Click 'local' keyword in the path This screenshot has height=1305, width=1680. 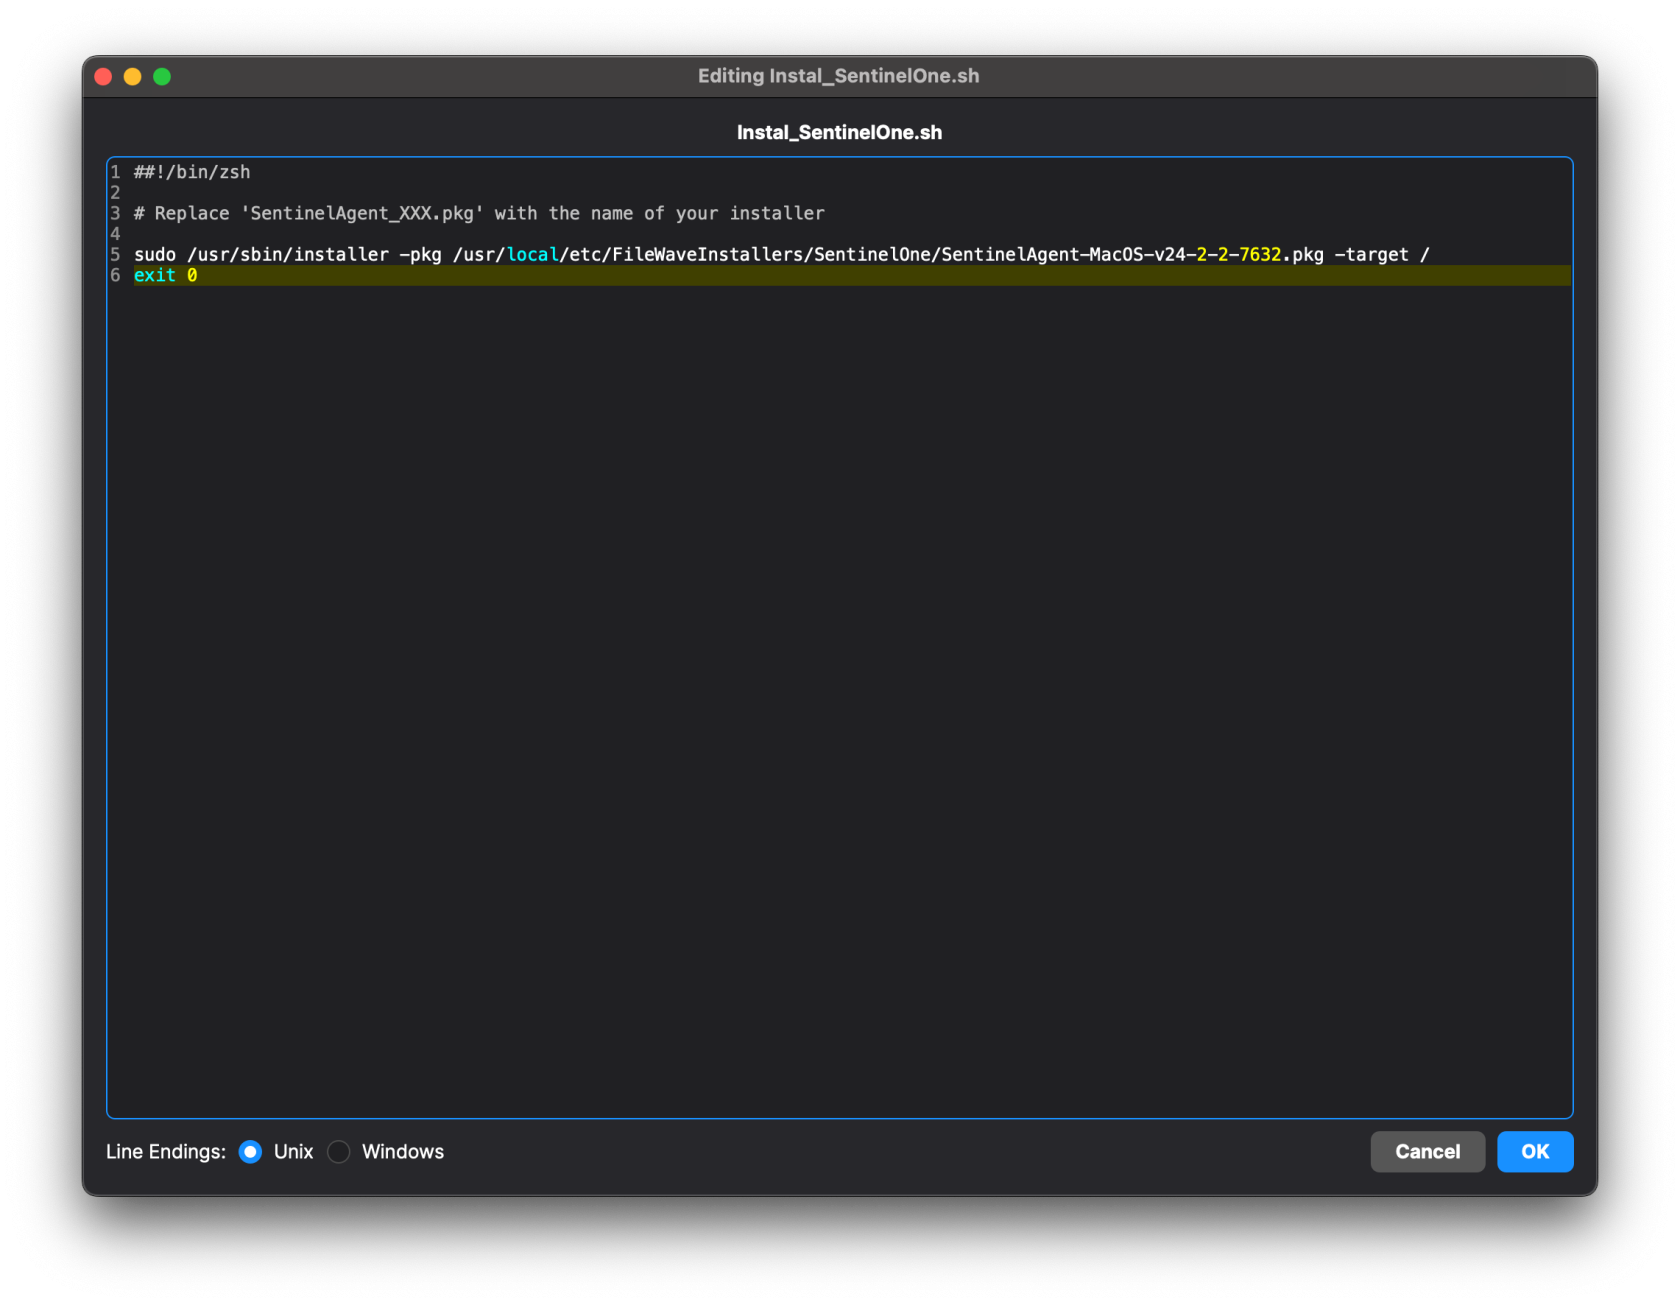(x=532, y=254)
